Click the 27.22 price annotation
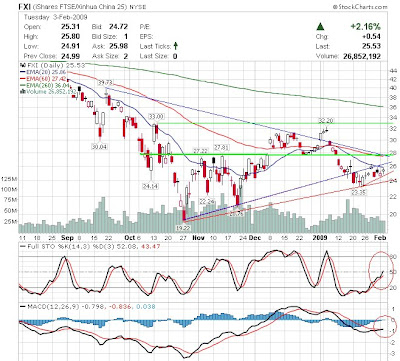This screenshot has width=400, height=361. 201,151
